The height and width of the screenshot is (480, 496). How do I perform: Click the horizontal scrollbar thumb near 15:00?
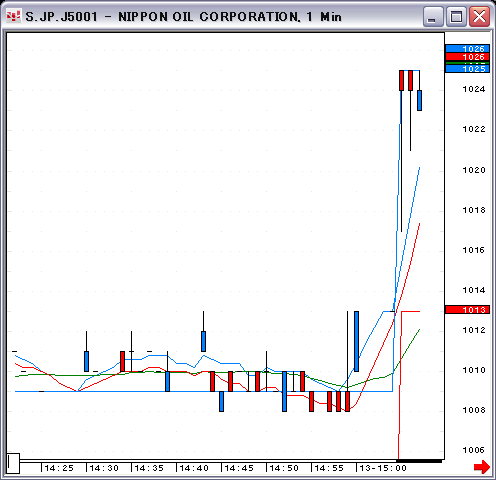click(x=419, y=461)
